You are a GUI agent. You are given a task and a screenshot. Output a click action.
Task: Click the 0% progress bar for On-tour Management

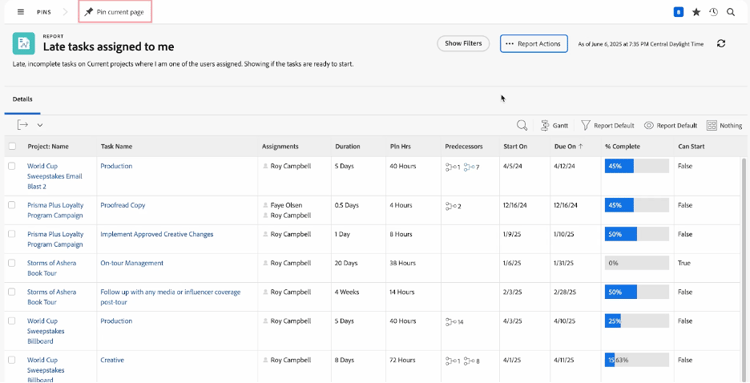point(637,263)
